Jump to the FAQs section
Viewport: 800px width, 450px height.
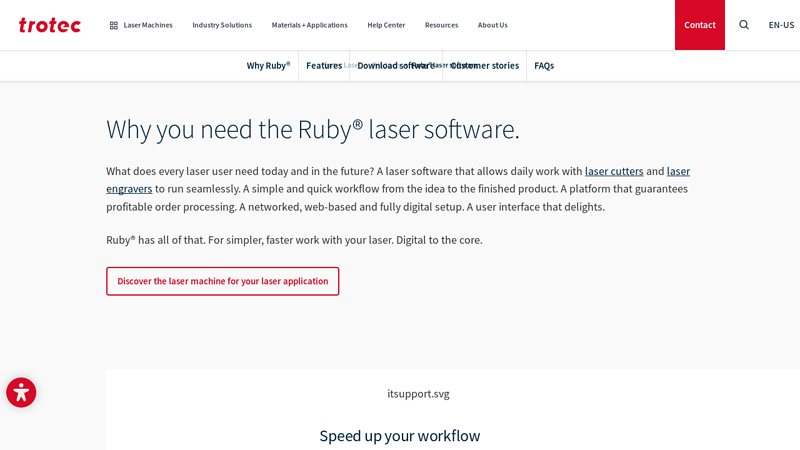point(544,66)
